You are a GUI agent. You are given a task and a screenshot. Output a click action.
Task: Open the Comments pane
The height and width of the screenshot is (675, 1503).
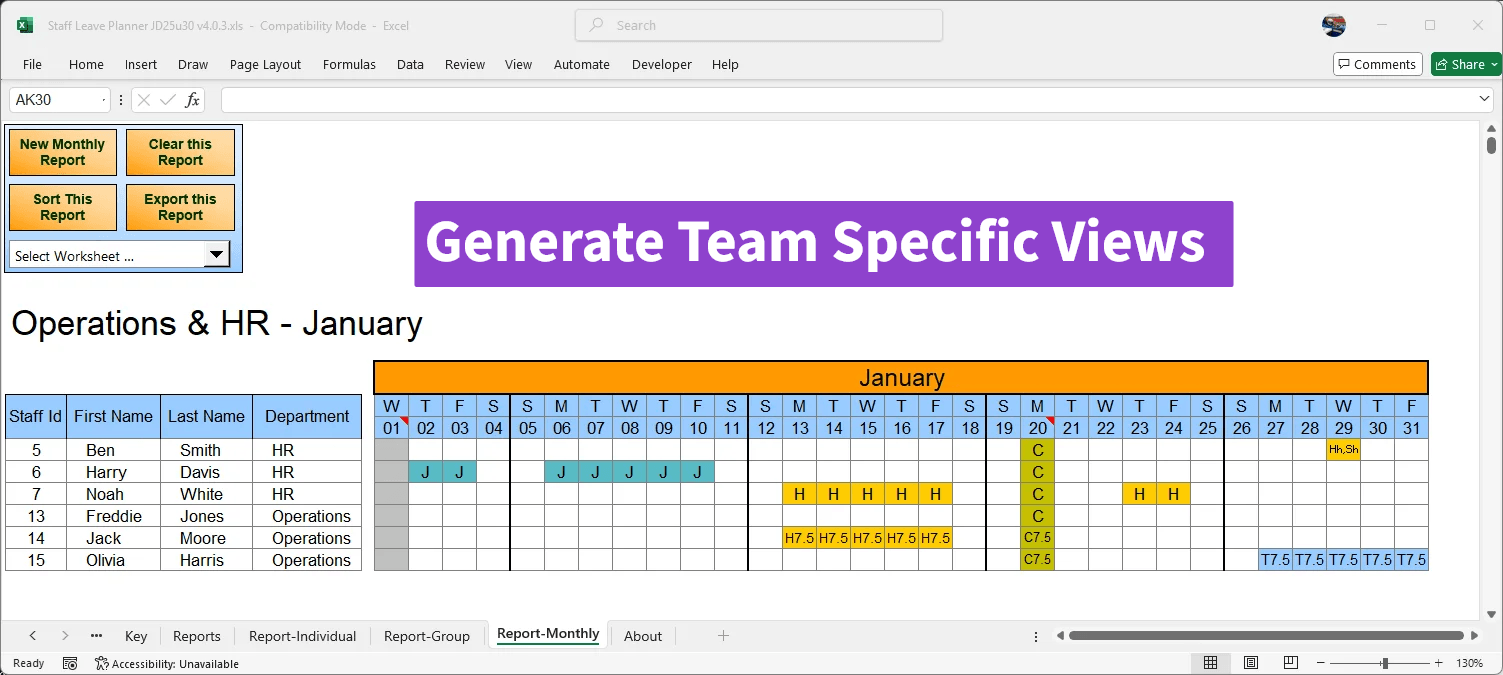1377,63
